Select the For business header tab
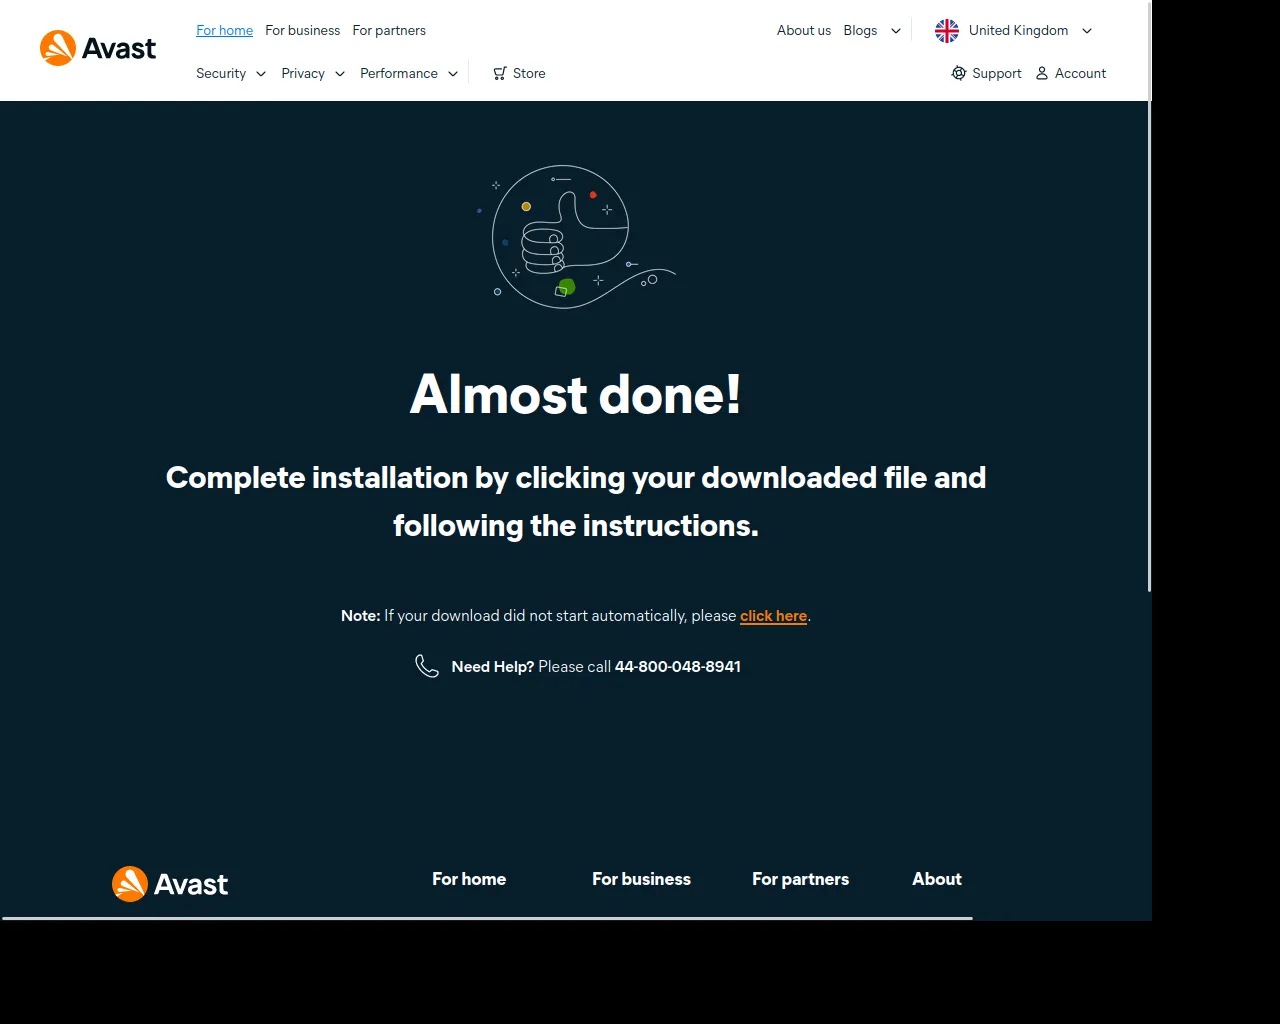Image resolution: width=1280 pixels, height=1024 pixels. 302,30
